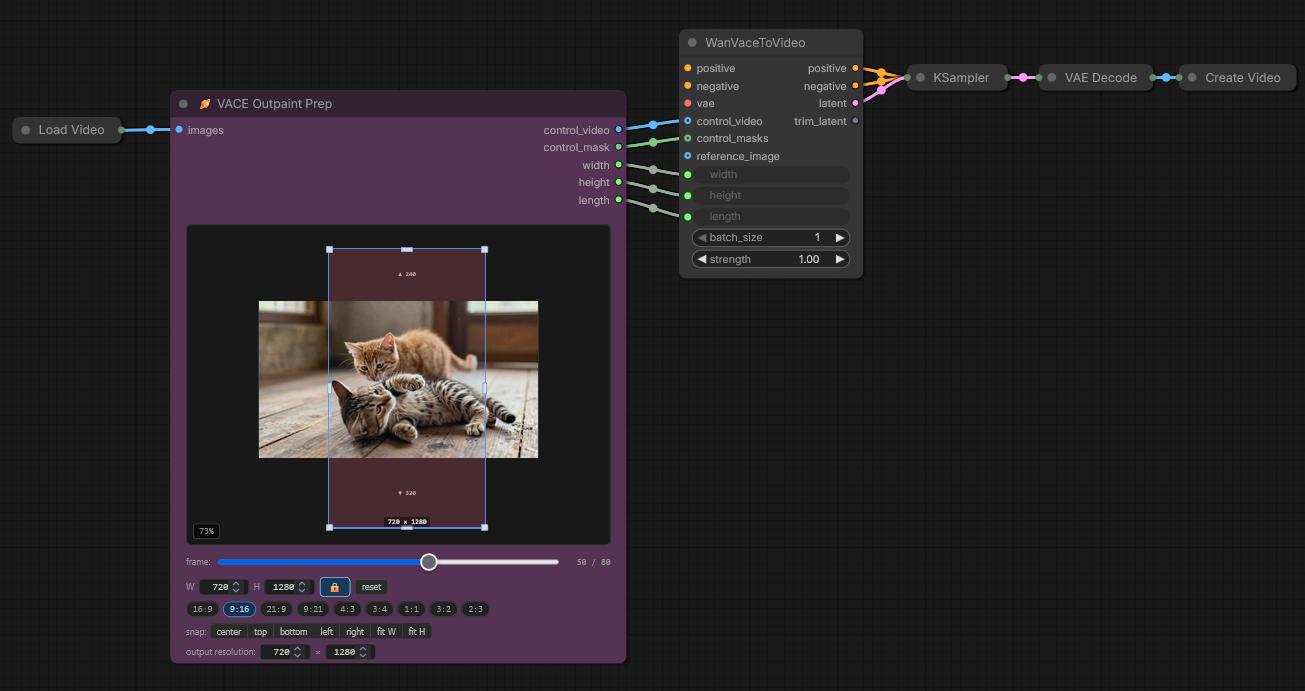Viewport: 1305px width, 691px height.
Task: Click the width output socket on VACE Outpaint Prep
Action: click(x=619, y=165)
